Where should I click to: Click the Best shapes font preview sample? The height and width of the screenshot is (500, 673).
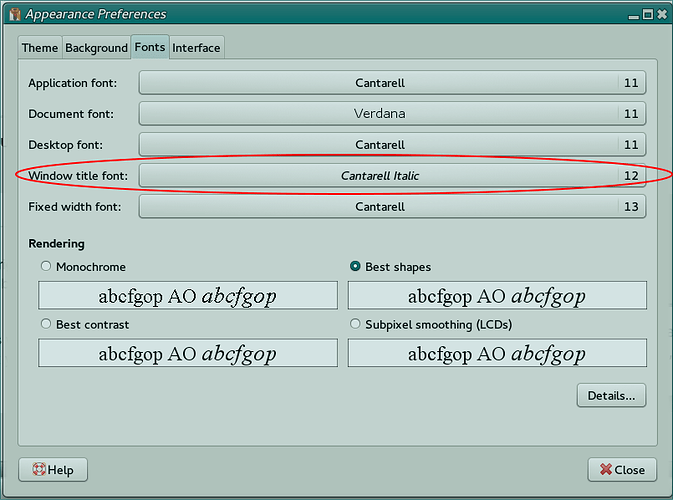point(497,295)
